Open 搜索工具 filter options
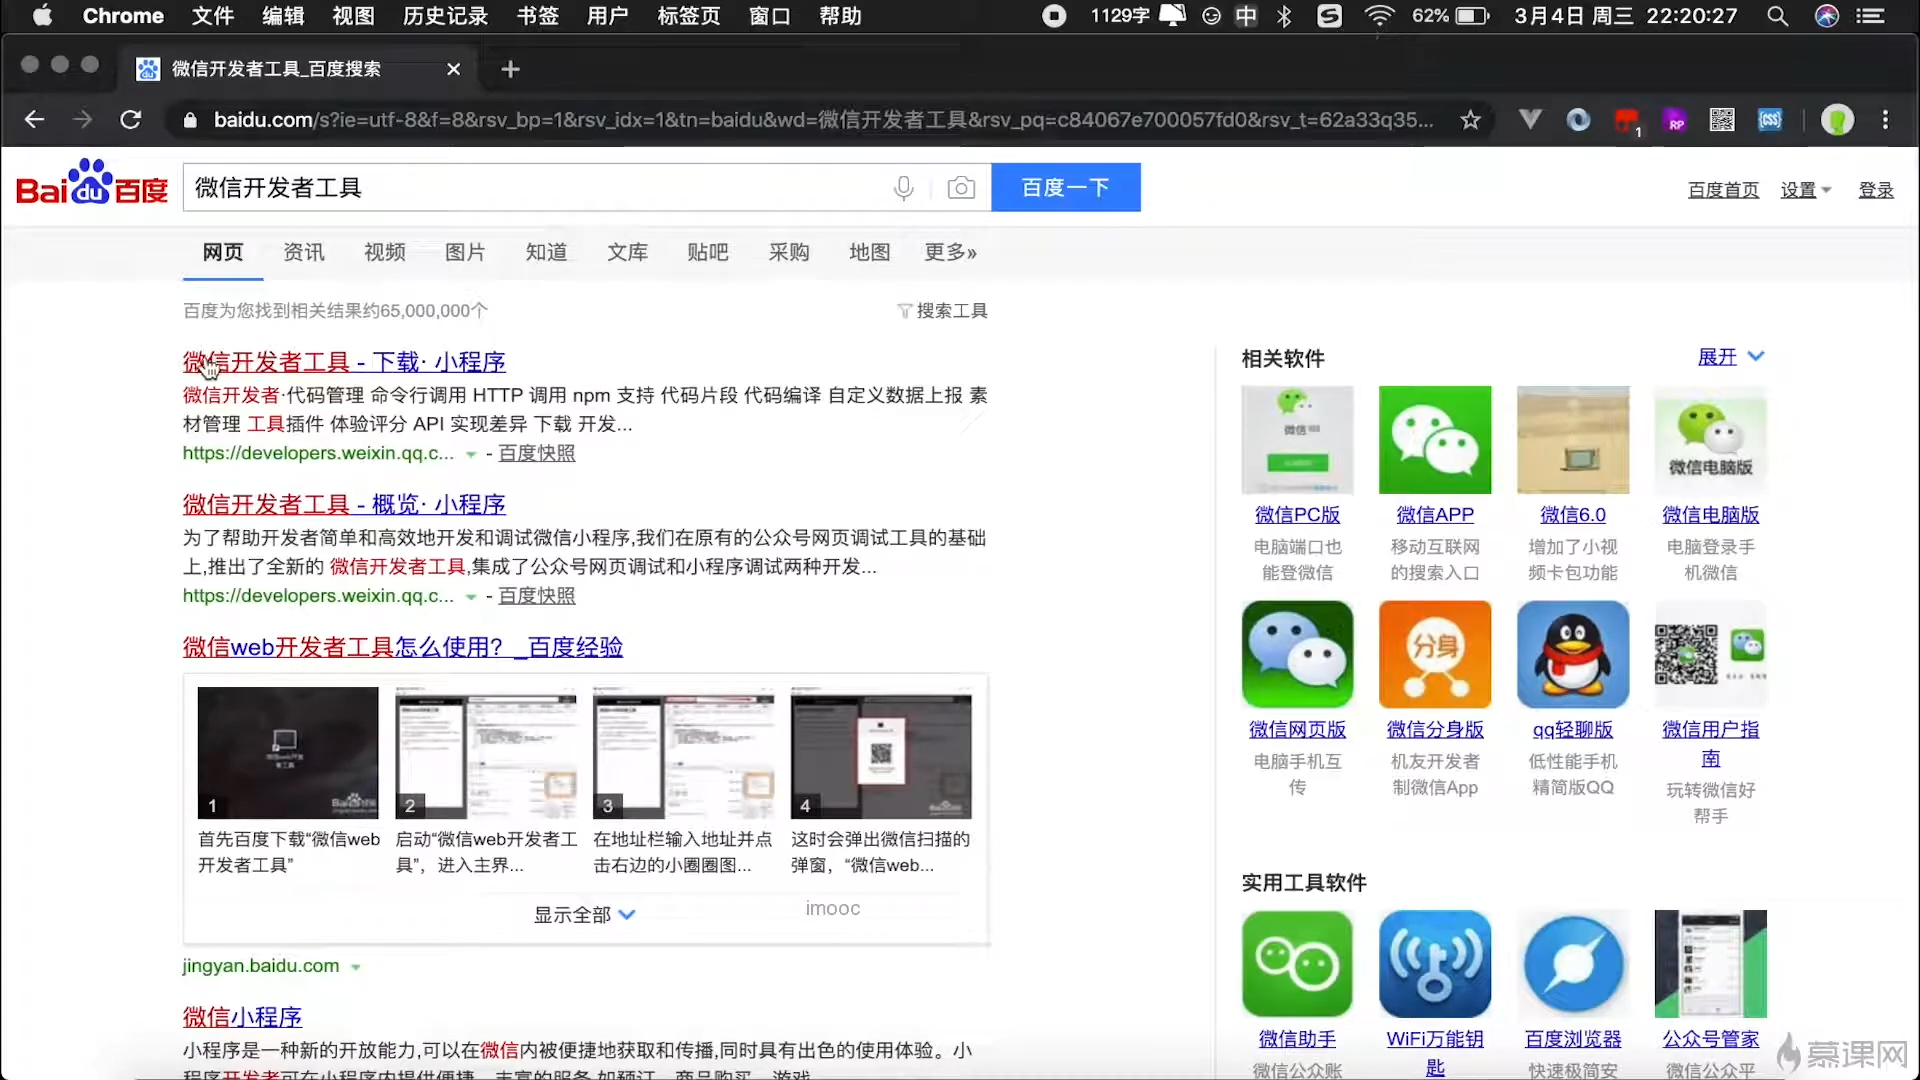 click(942, 311)
